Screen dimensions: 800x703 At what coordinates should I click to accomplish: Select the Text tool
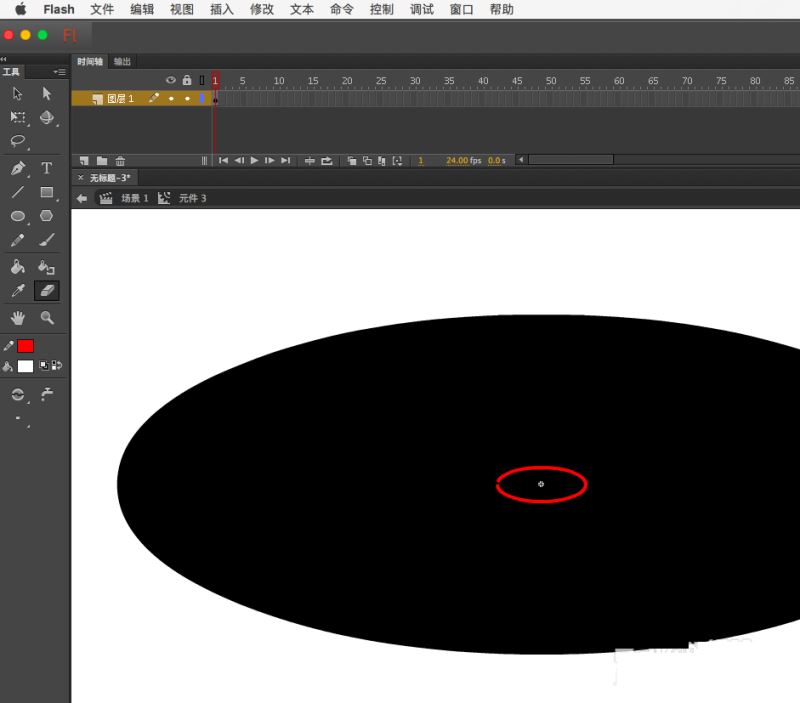tap(46, 168)
